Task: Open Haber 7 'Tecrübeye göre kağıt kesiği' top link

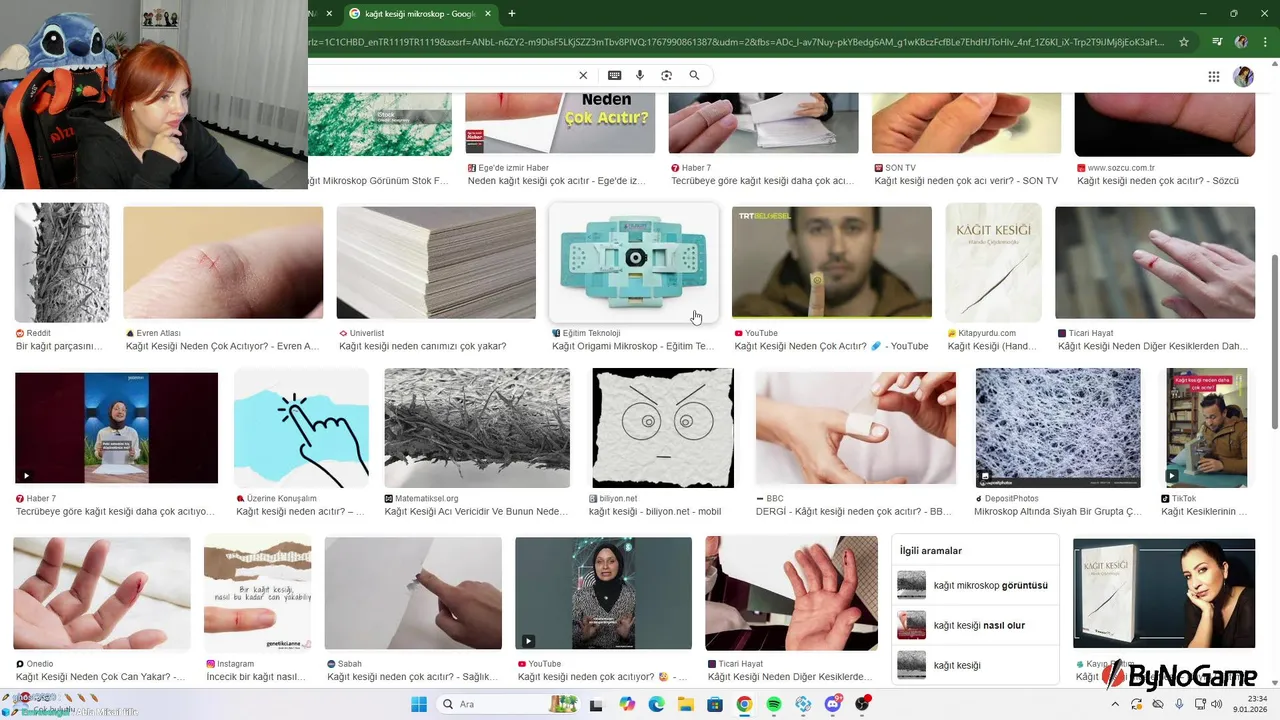Action: (x=763, y=181)
